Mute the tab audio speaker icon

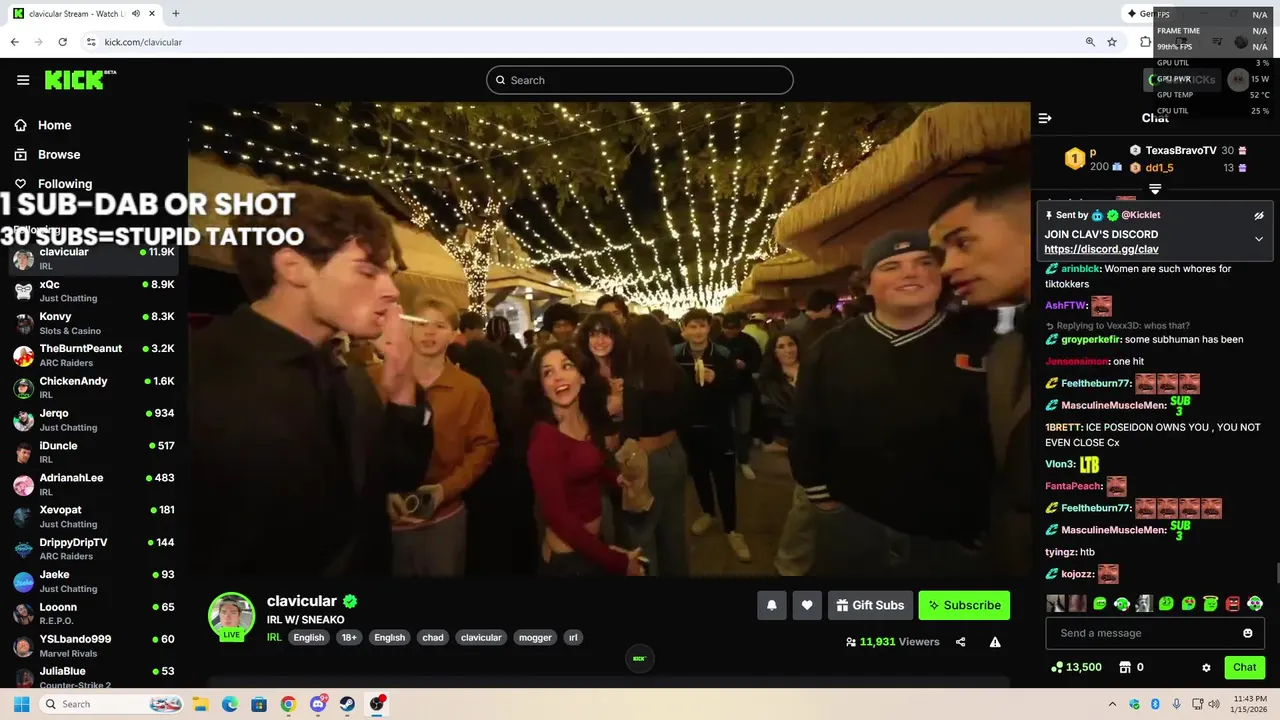point(136,14)
